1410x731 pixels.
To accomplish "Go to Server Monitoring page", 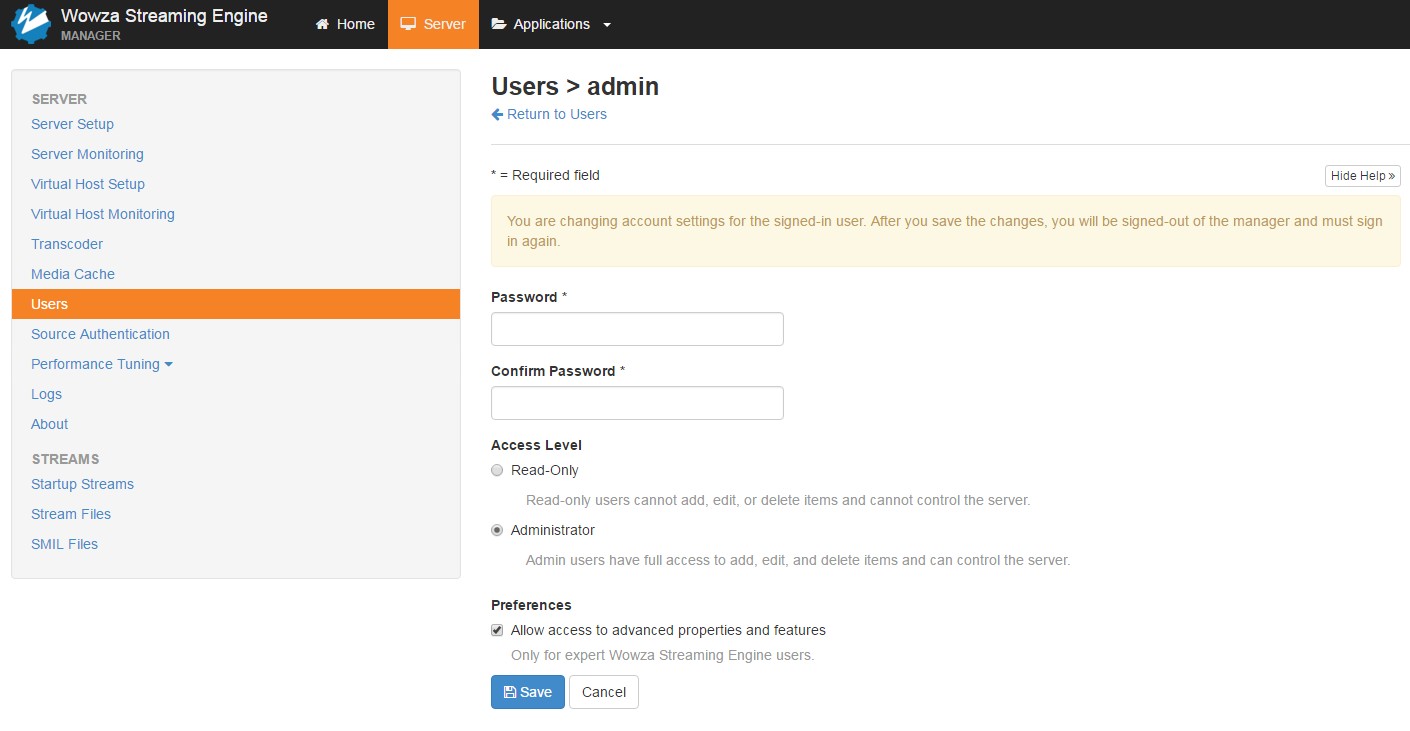I will [87, 154].
